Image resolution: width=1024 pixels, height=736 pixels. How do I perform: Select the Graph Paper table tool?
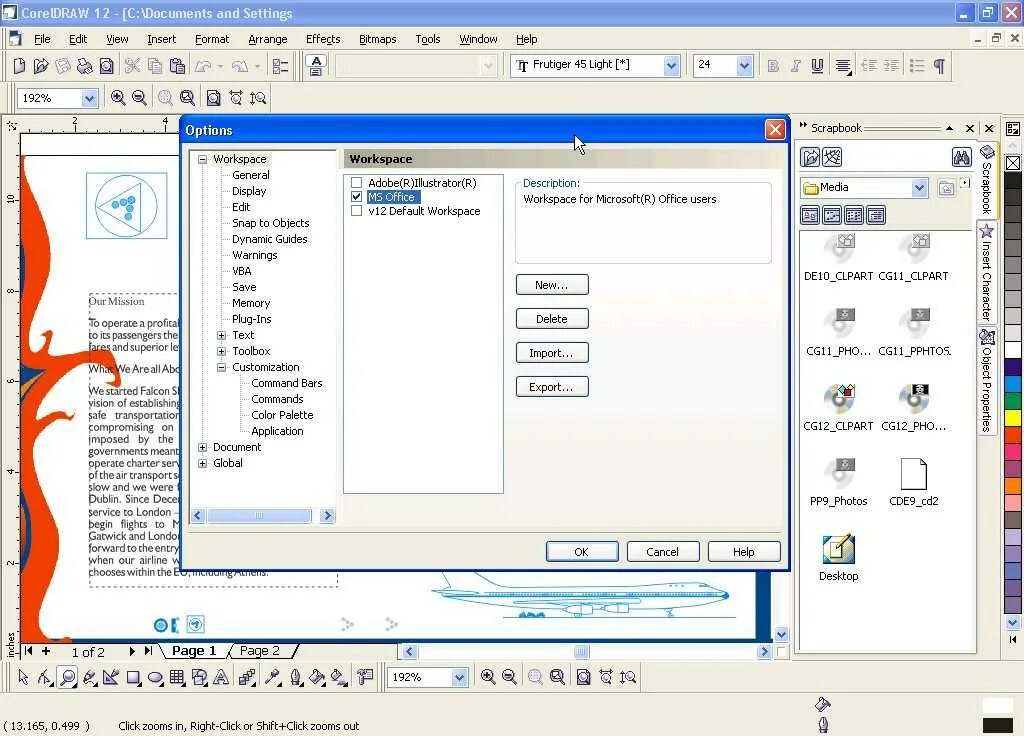click(x=177, y=677)
